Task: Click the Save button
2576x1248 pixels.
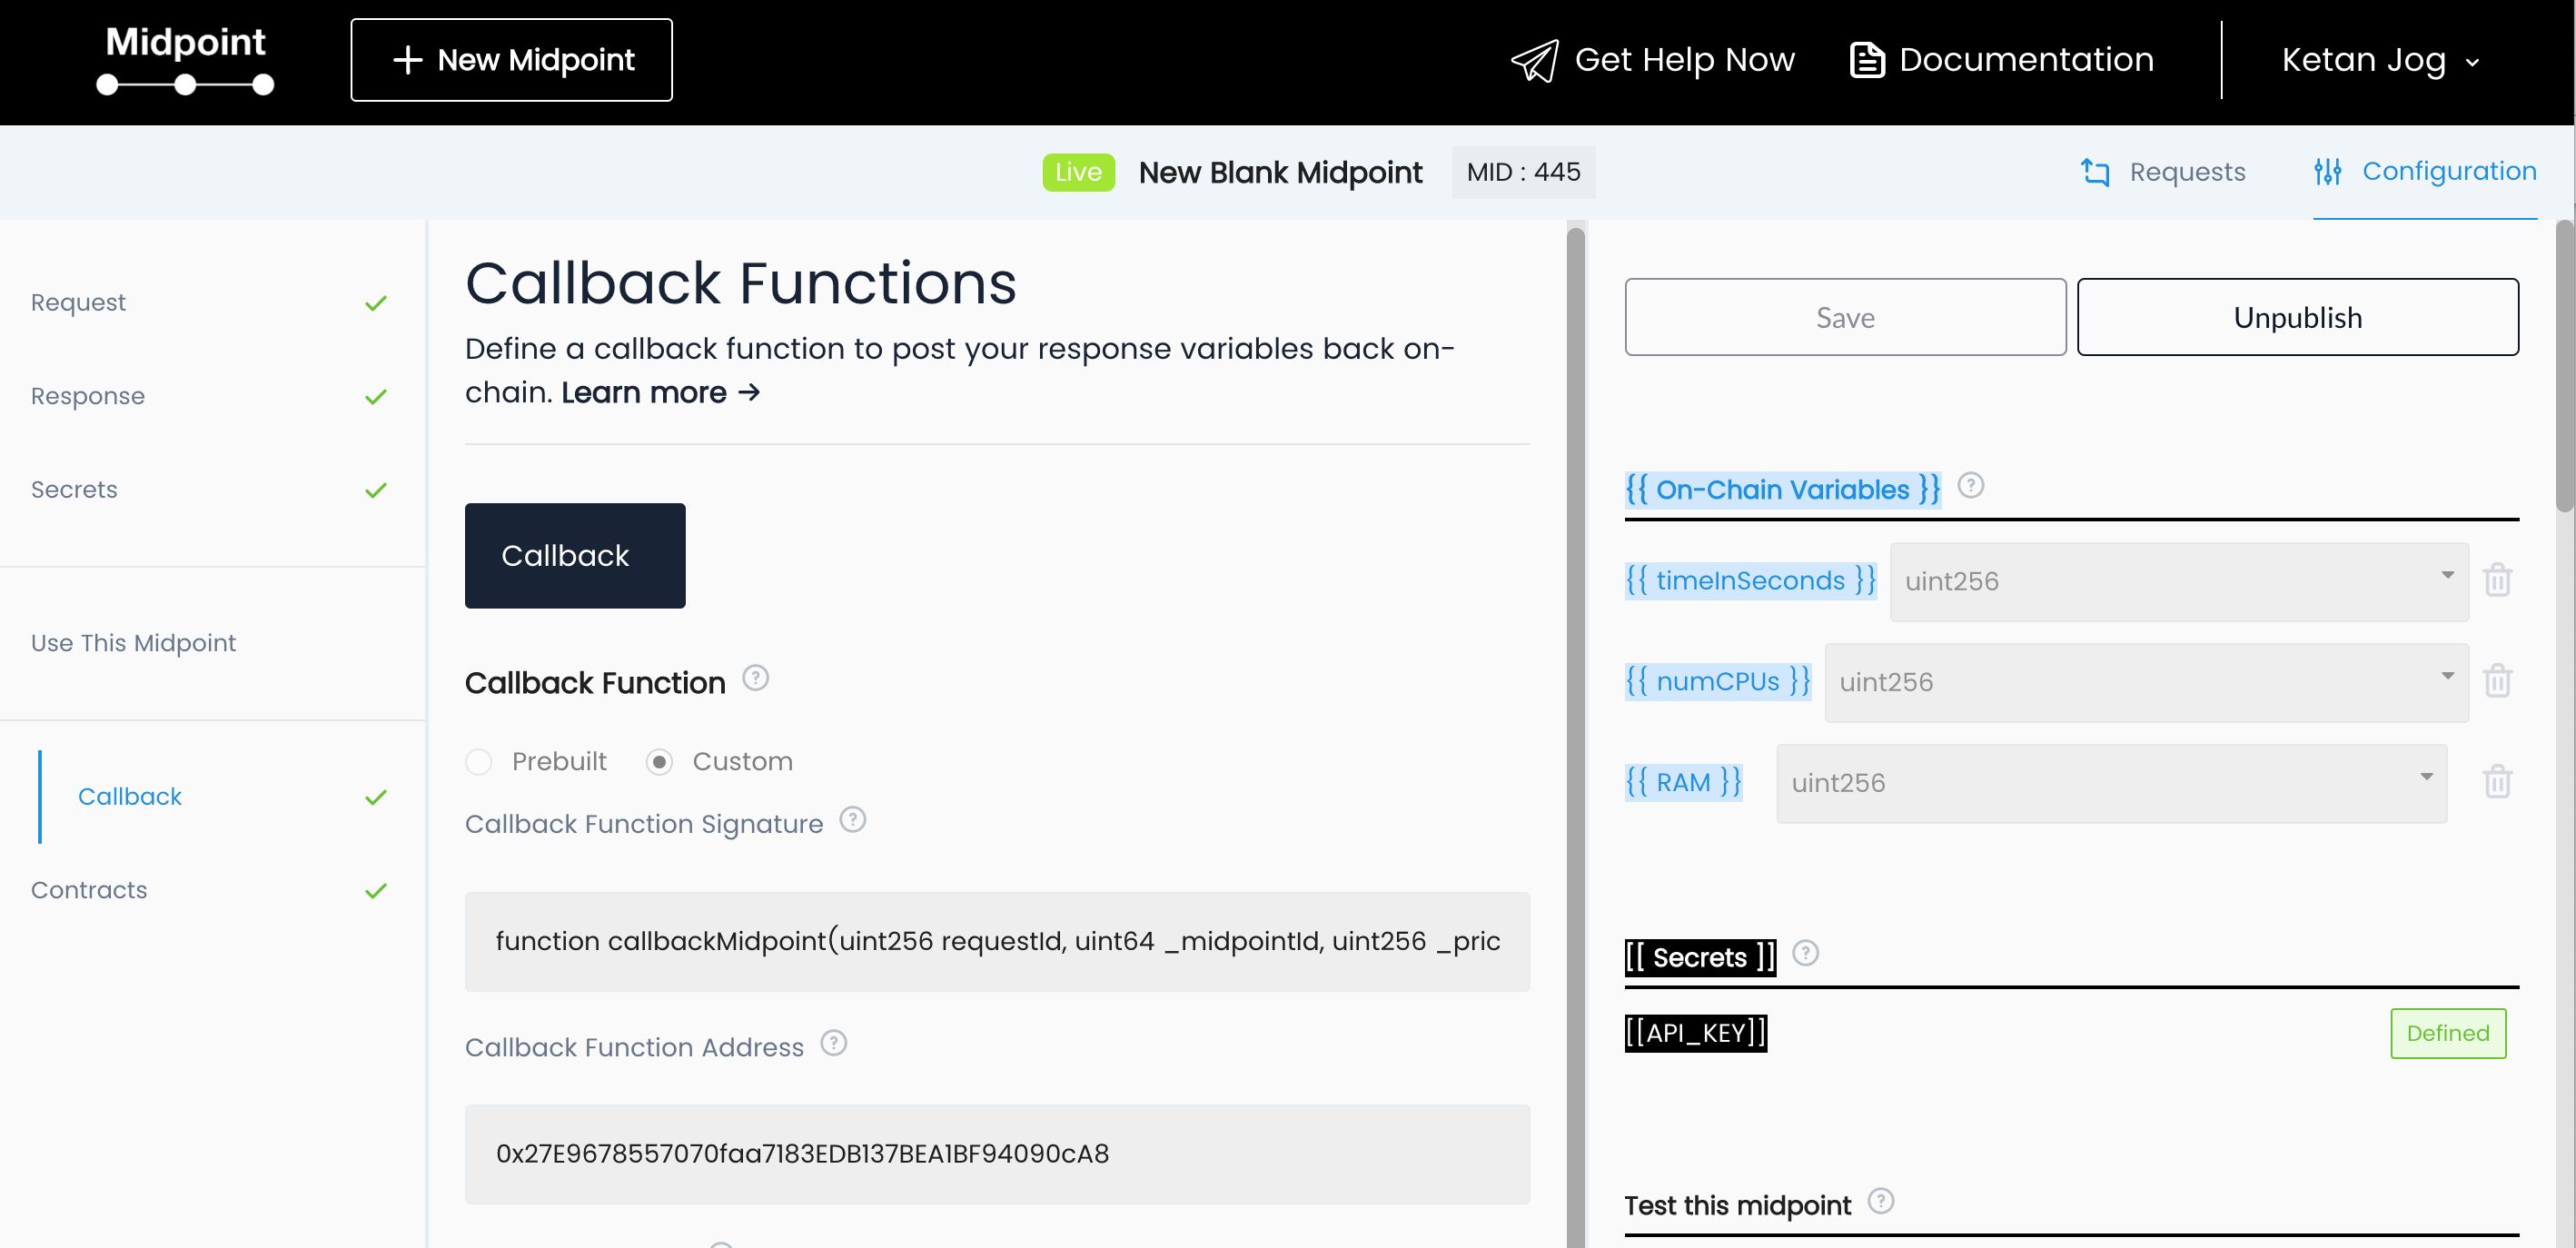Action: point(1845,317)
